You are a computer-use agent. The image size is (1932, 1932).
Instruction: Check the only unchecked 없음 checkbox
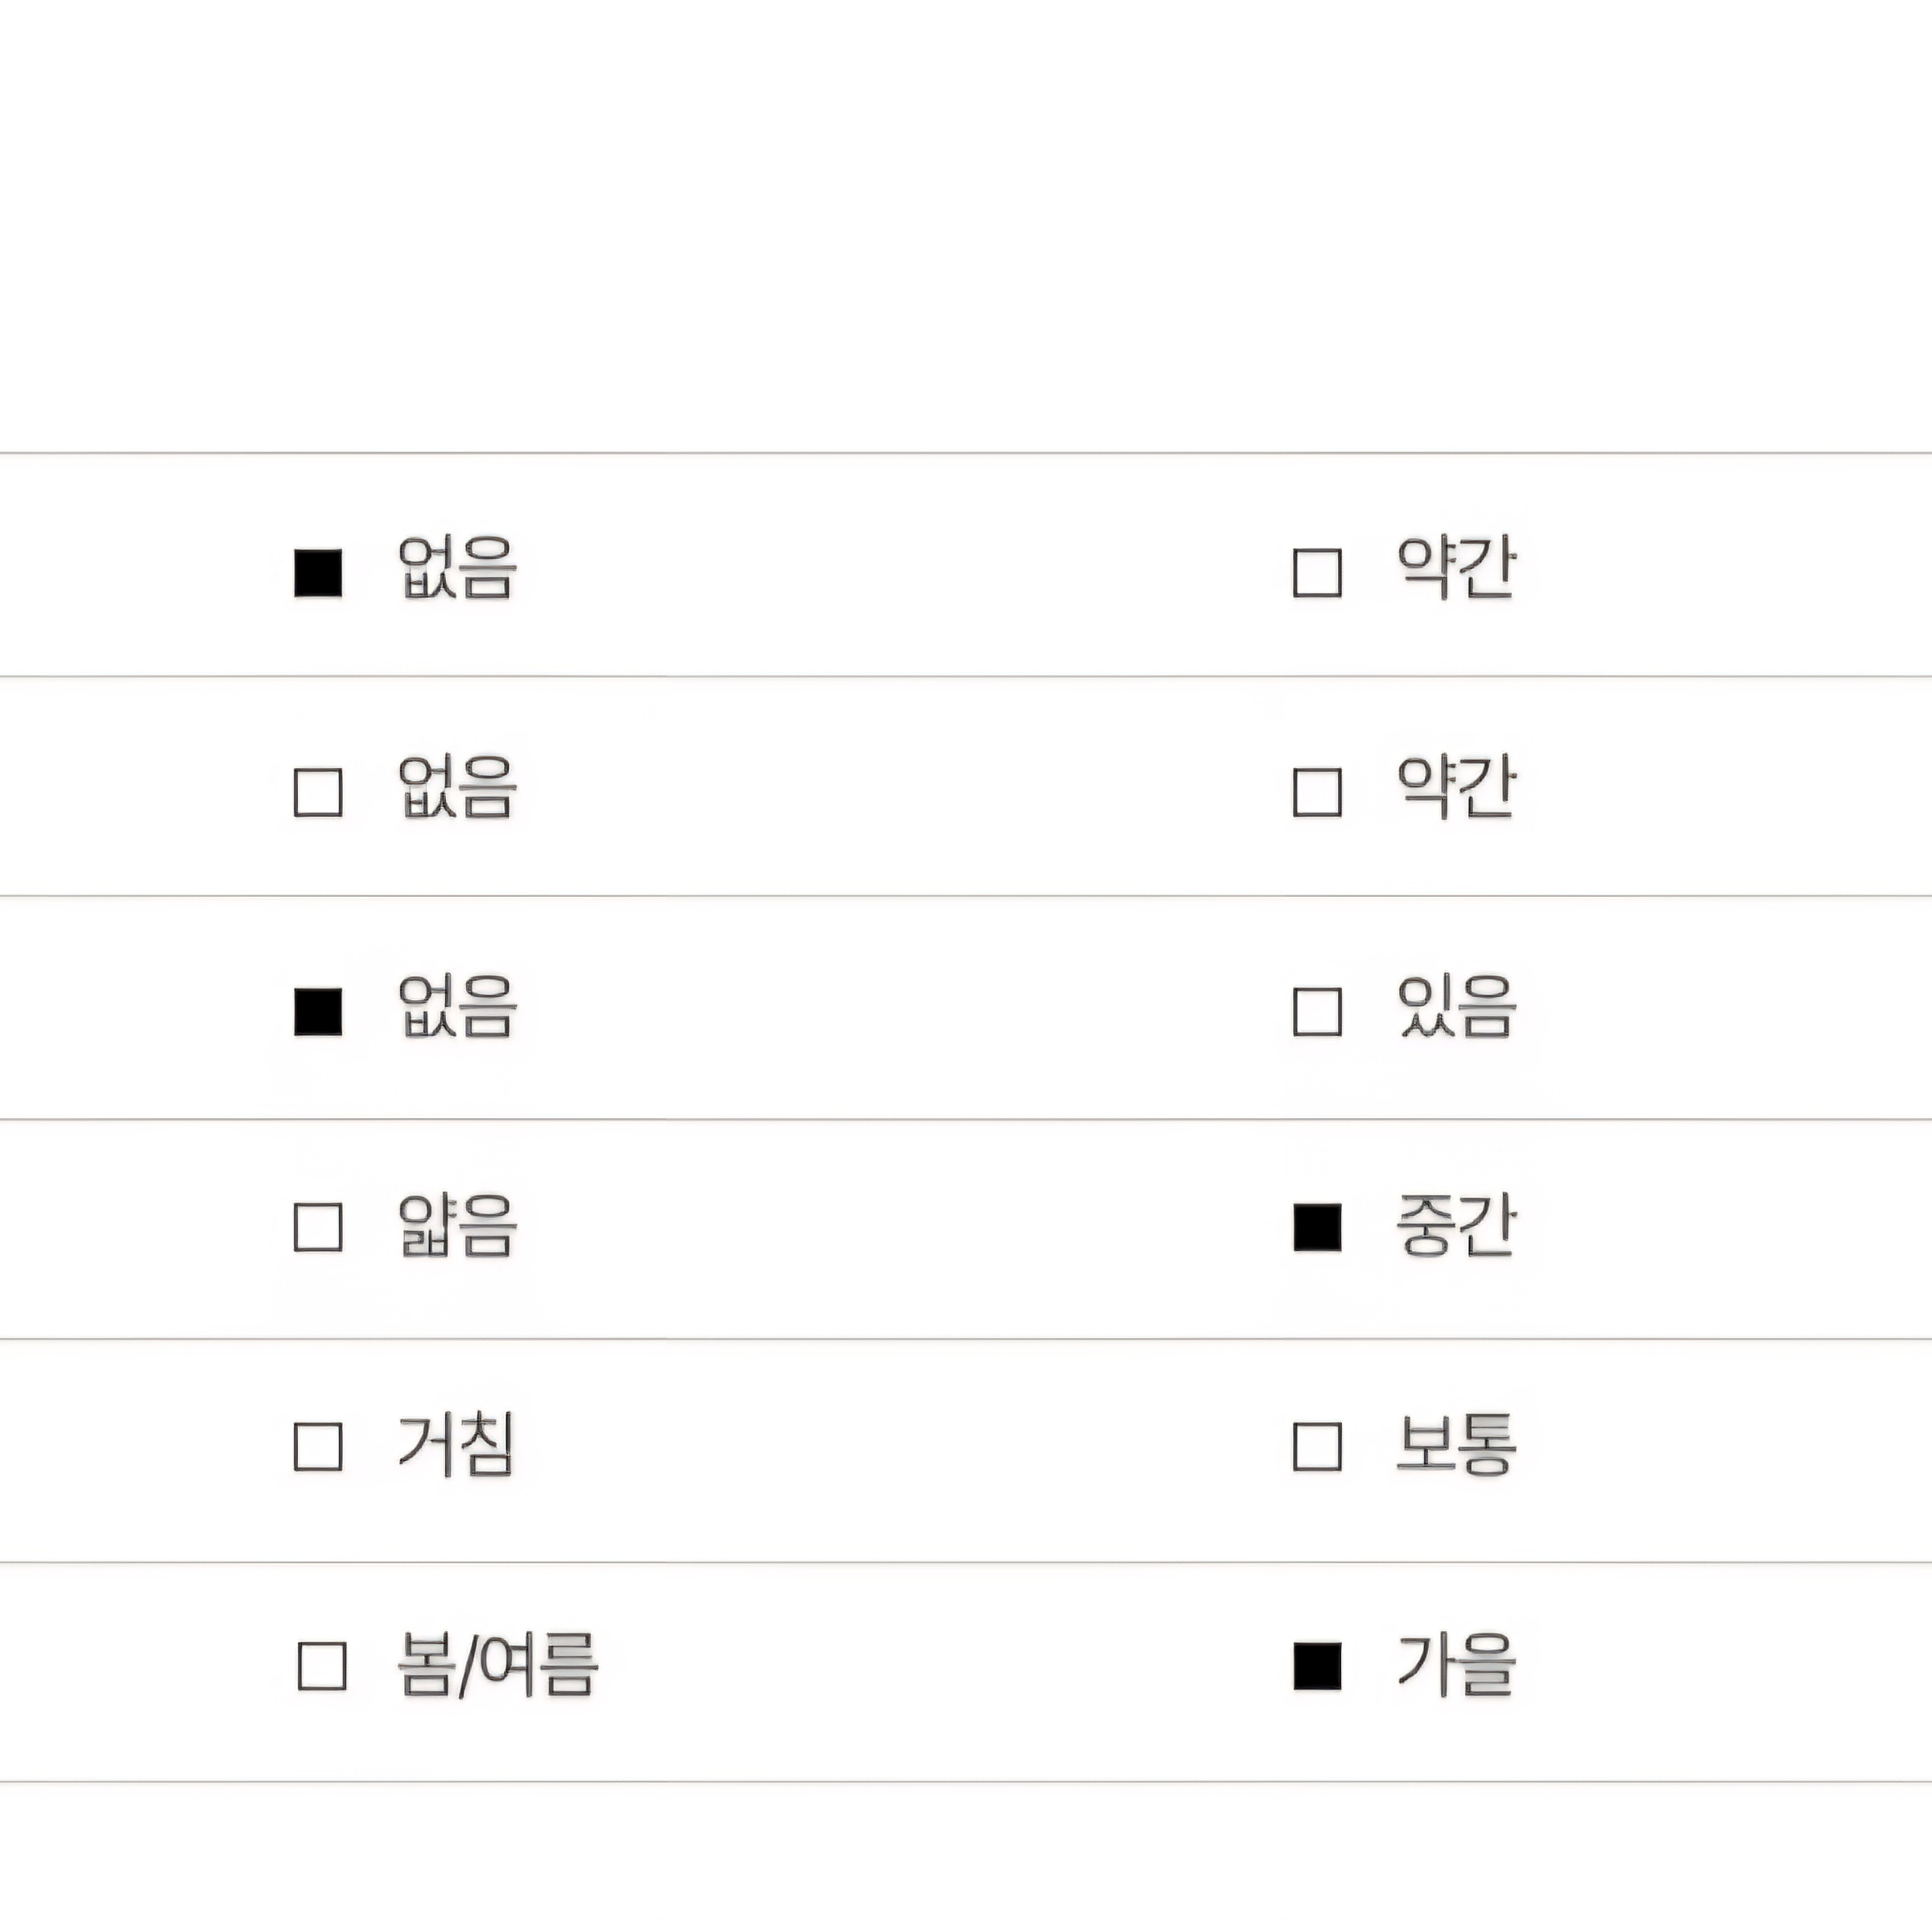[x=318, y=792]
